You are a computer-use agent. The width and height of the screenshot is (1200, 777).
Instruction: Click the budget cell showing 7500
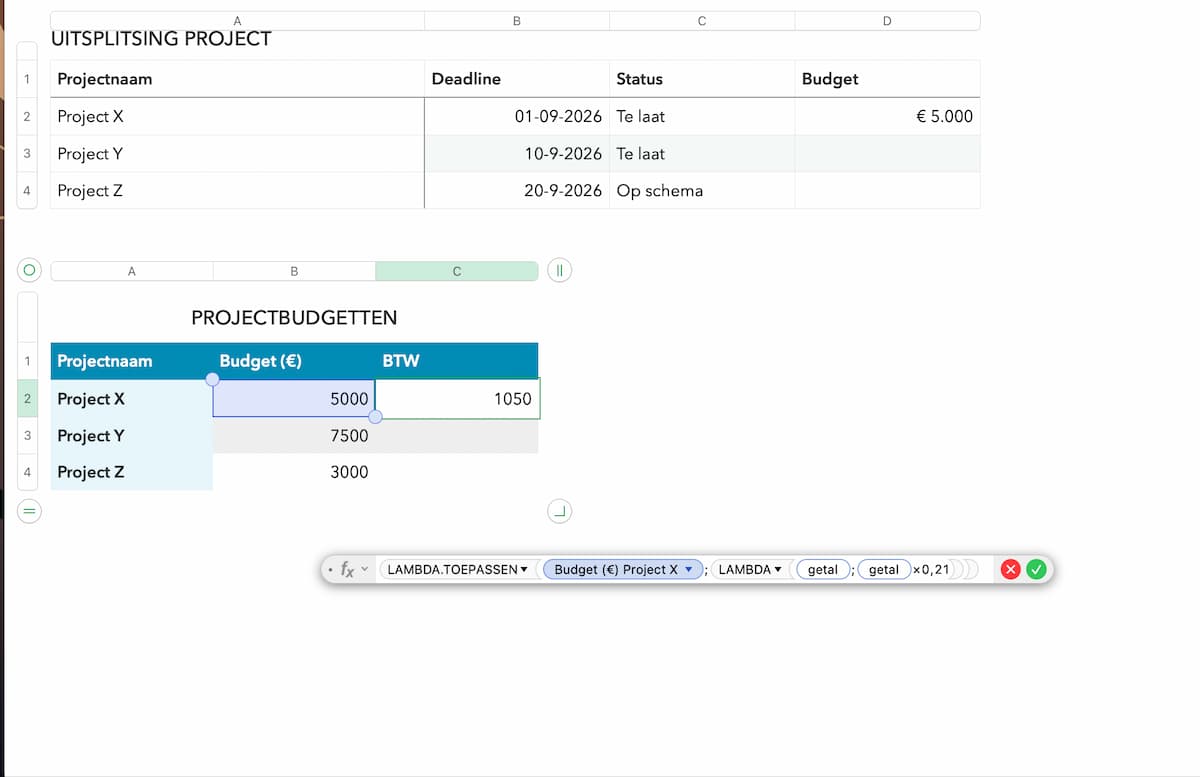click(294, 436)
